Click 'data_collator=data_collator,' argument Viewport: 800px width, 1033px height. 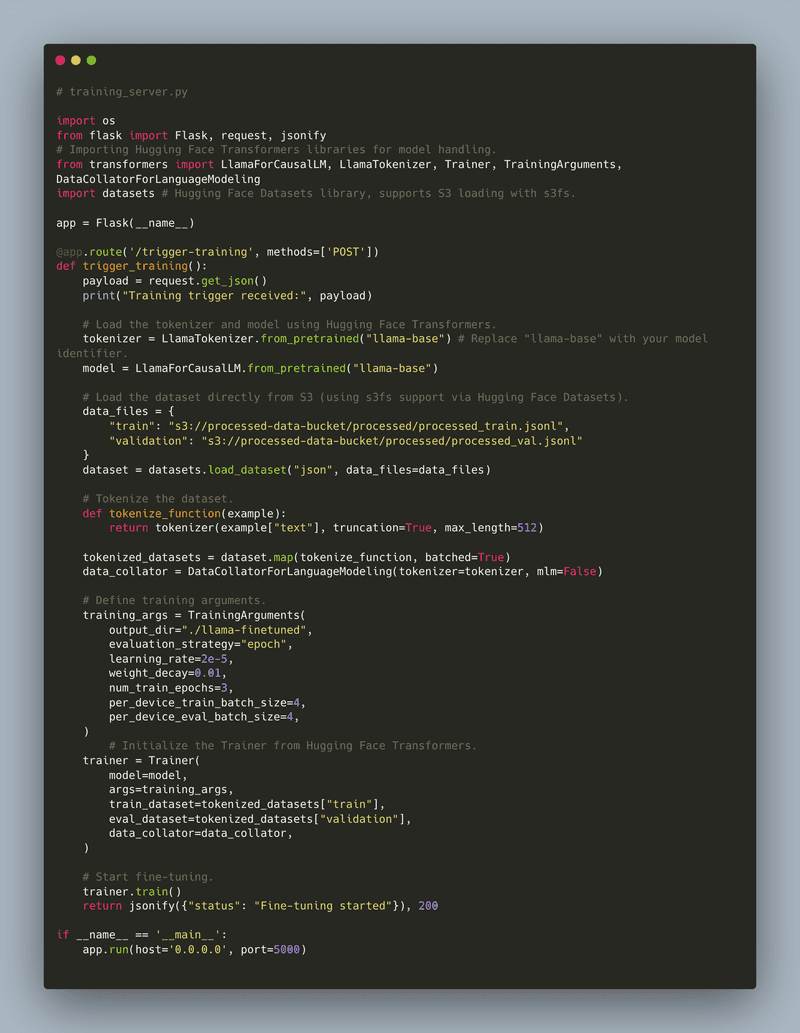[x=201, y=833]
